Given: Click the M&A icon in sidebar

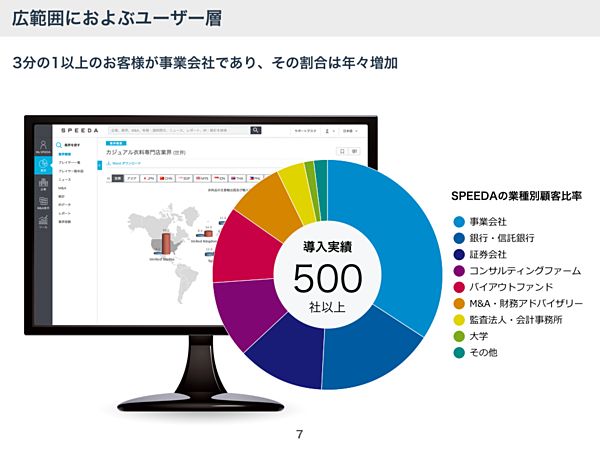Looking at the screenshot, I should (x=42, y=205).
